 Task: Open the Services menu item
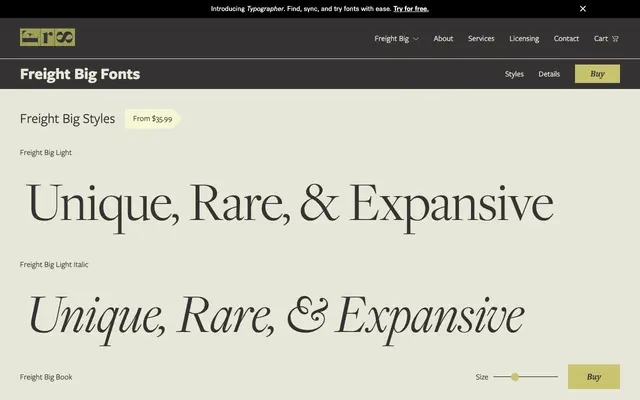(481, 38)
